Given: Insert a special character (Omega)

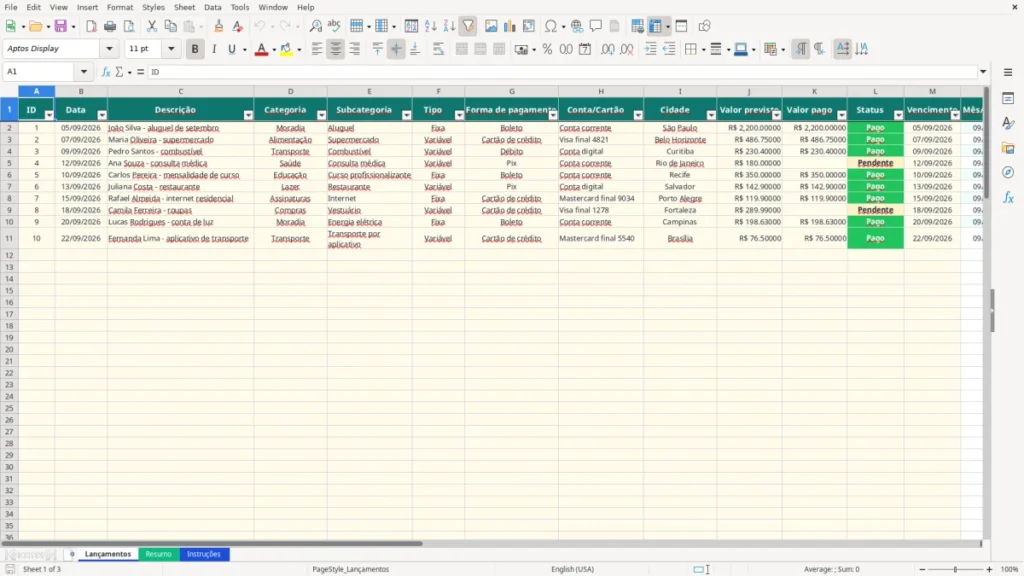Looking at the screenshot, I should pos(551,26).
